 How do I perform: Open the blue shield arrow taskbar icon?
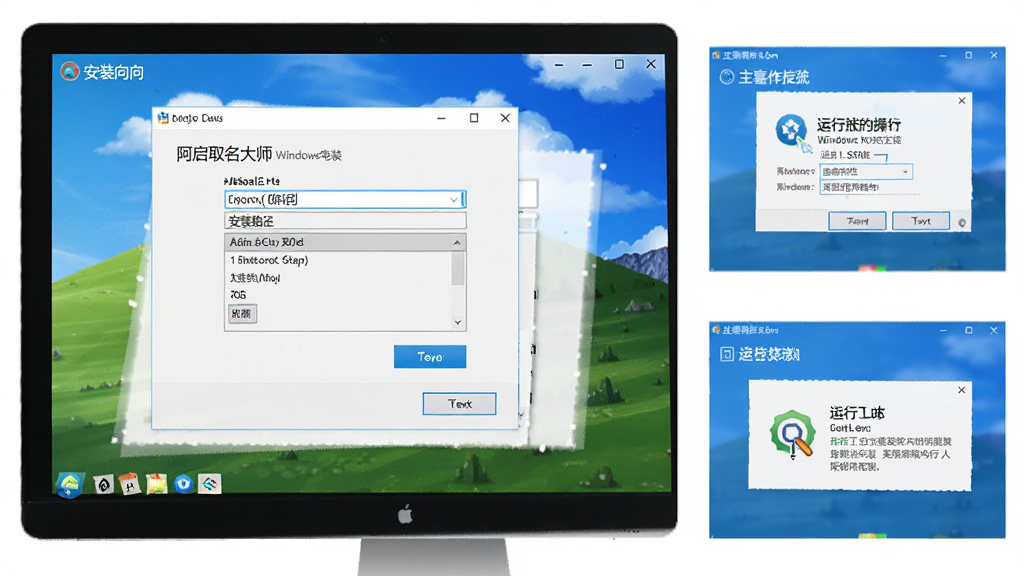pos(69,484)
